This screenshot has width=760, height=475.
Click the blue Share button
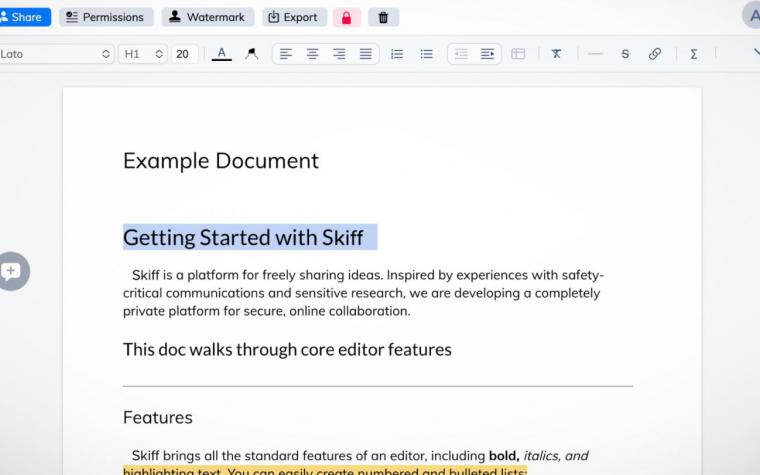click(x=23, y=17)
